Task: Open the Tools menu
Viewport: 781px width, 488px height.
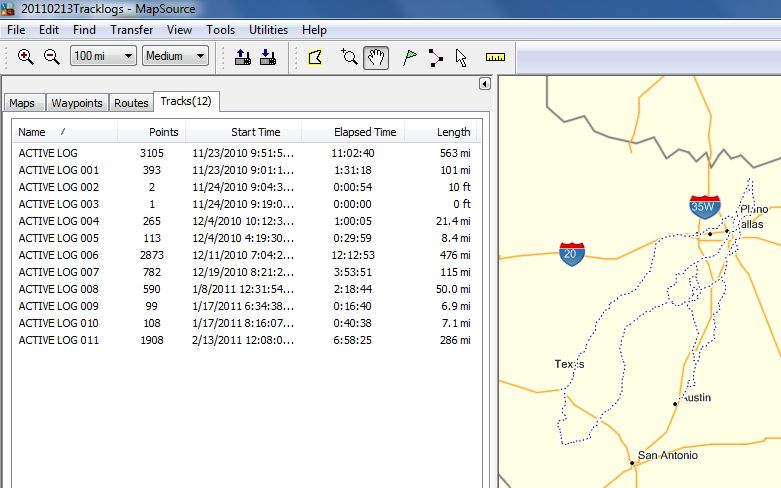Action: [220, 30]
